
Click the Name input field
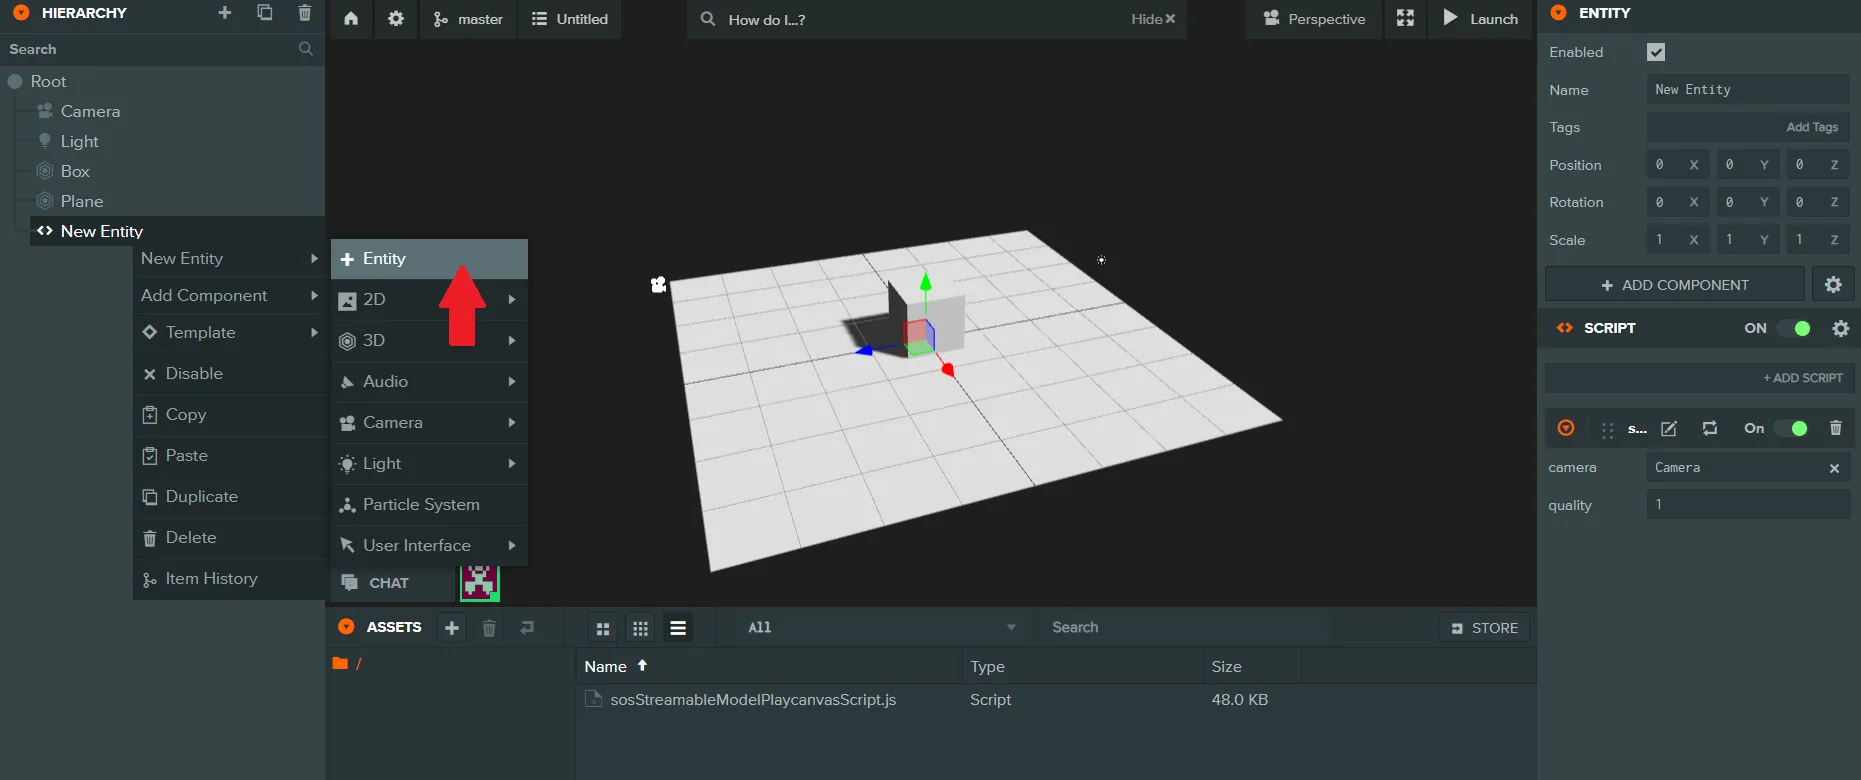click(x=1748, y=90)
